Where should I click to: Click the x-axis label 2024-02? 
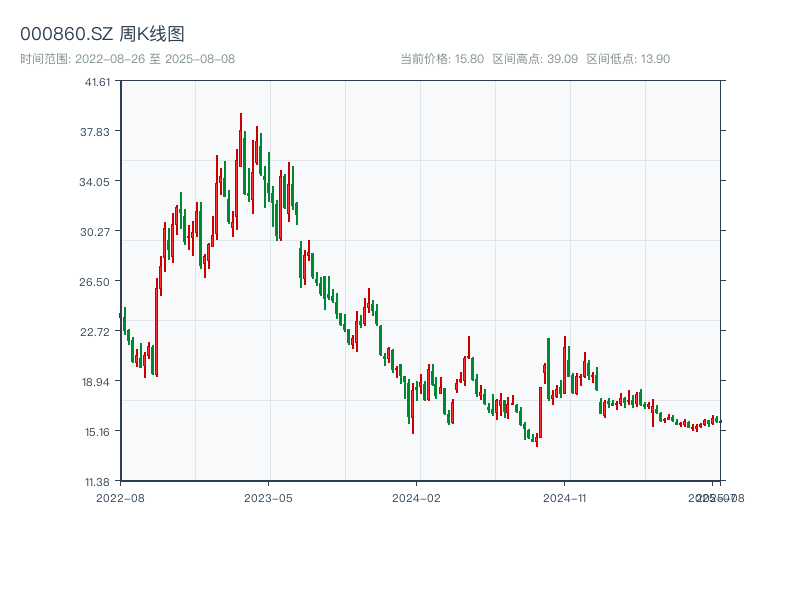click(416, 498)
